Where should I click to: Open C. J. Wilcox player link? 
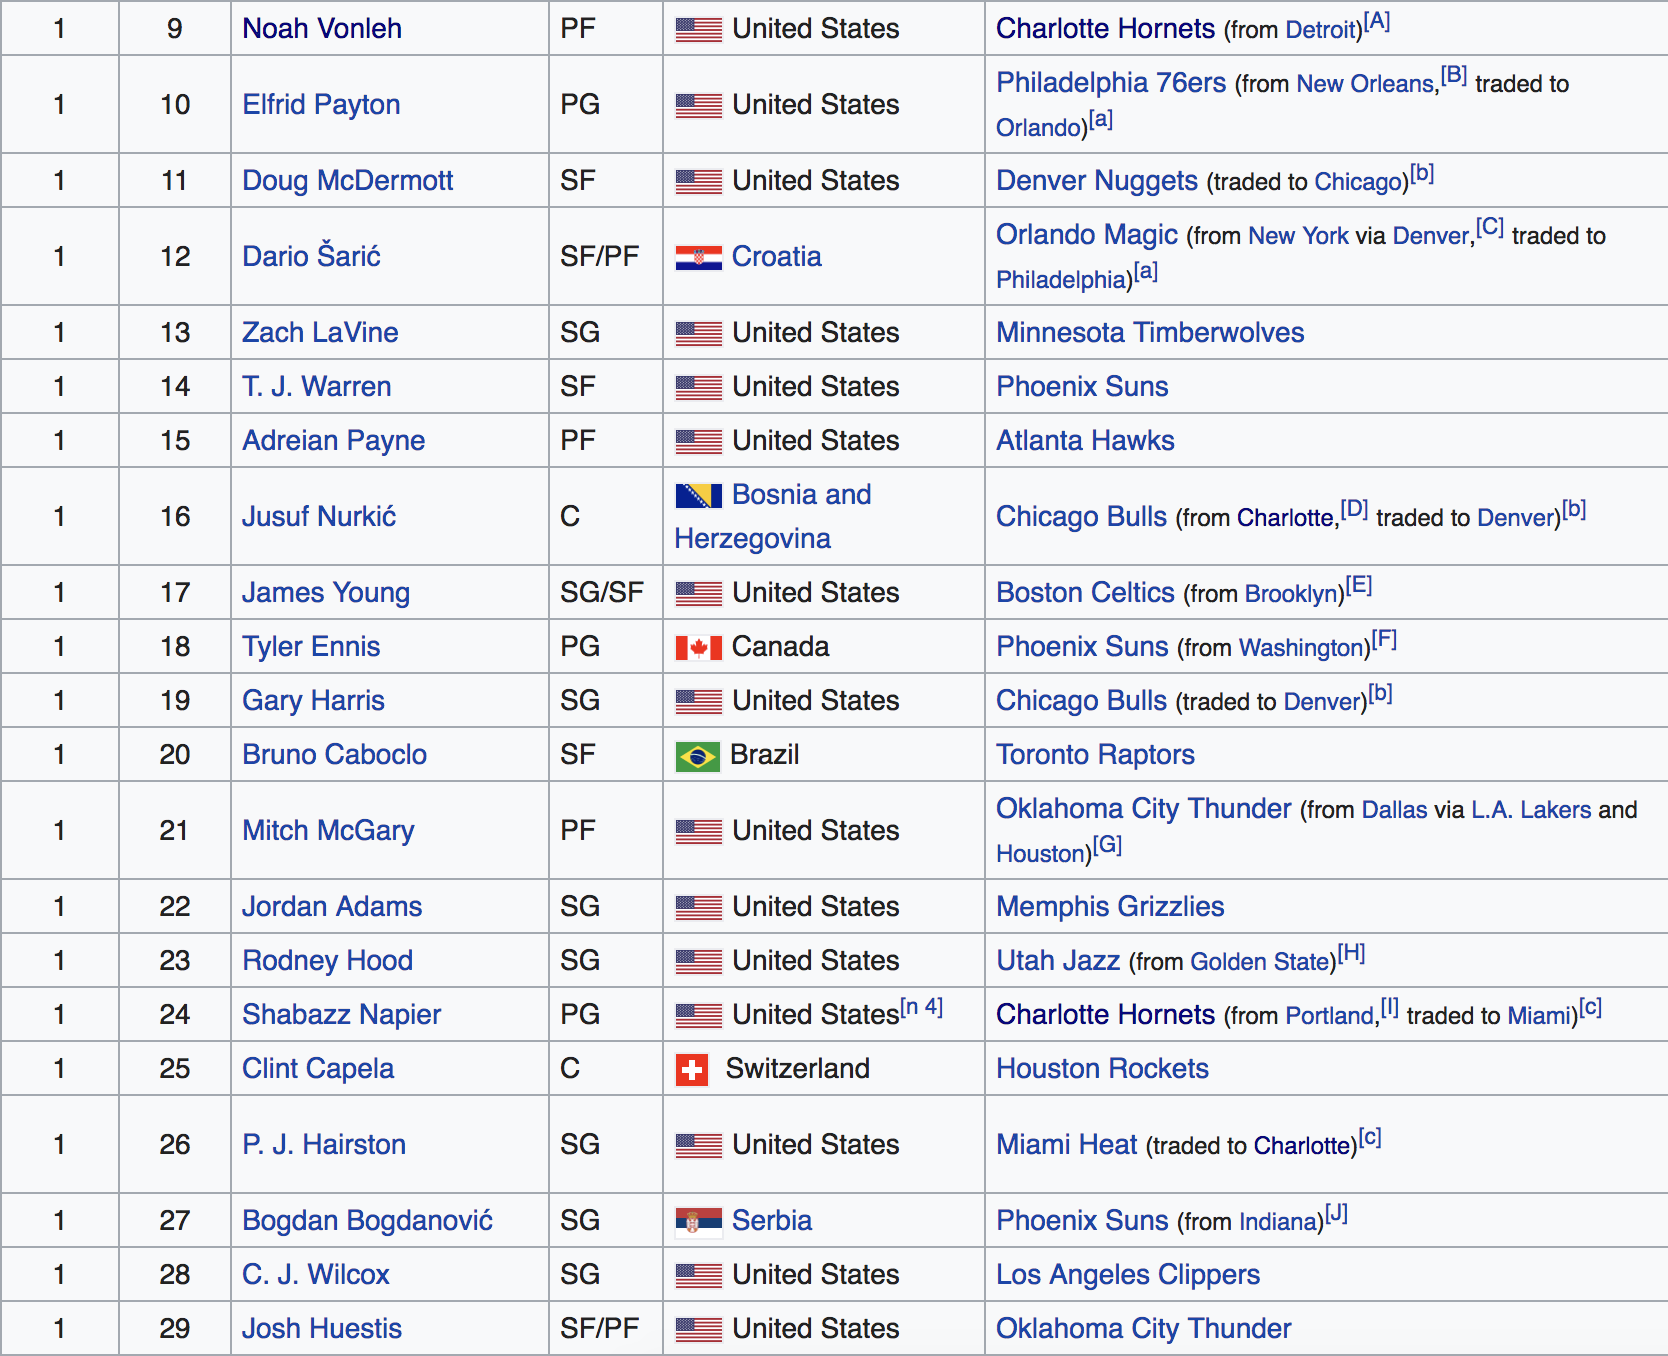pyautogui.click(x=315, y=1274)
